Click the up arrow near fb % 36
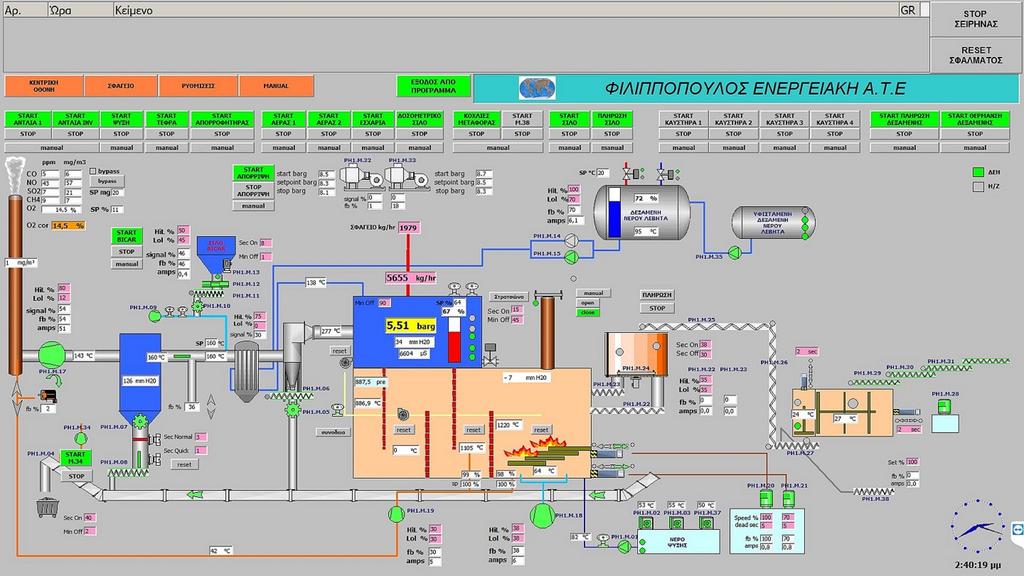 click(211, 400)
